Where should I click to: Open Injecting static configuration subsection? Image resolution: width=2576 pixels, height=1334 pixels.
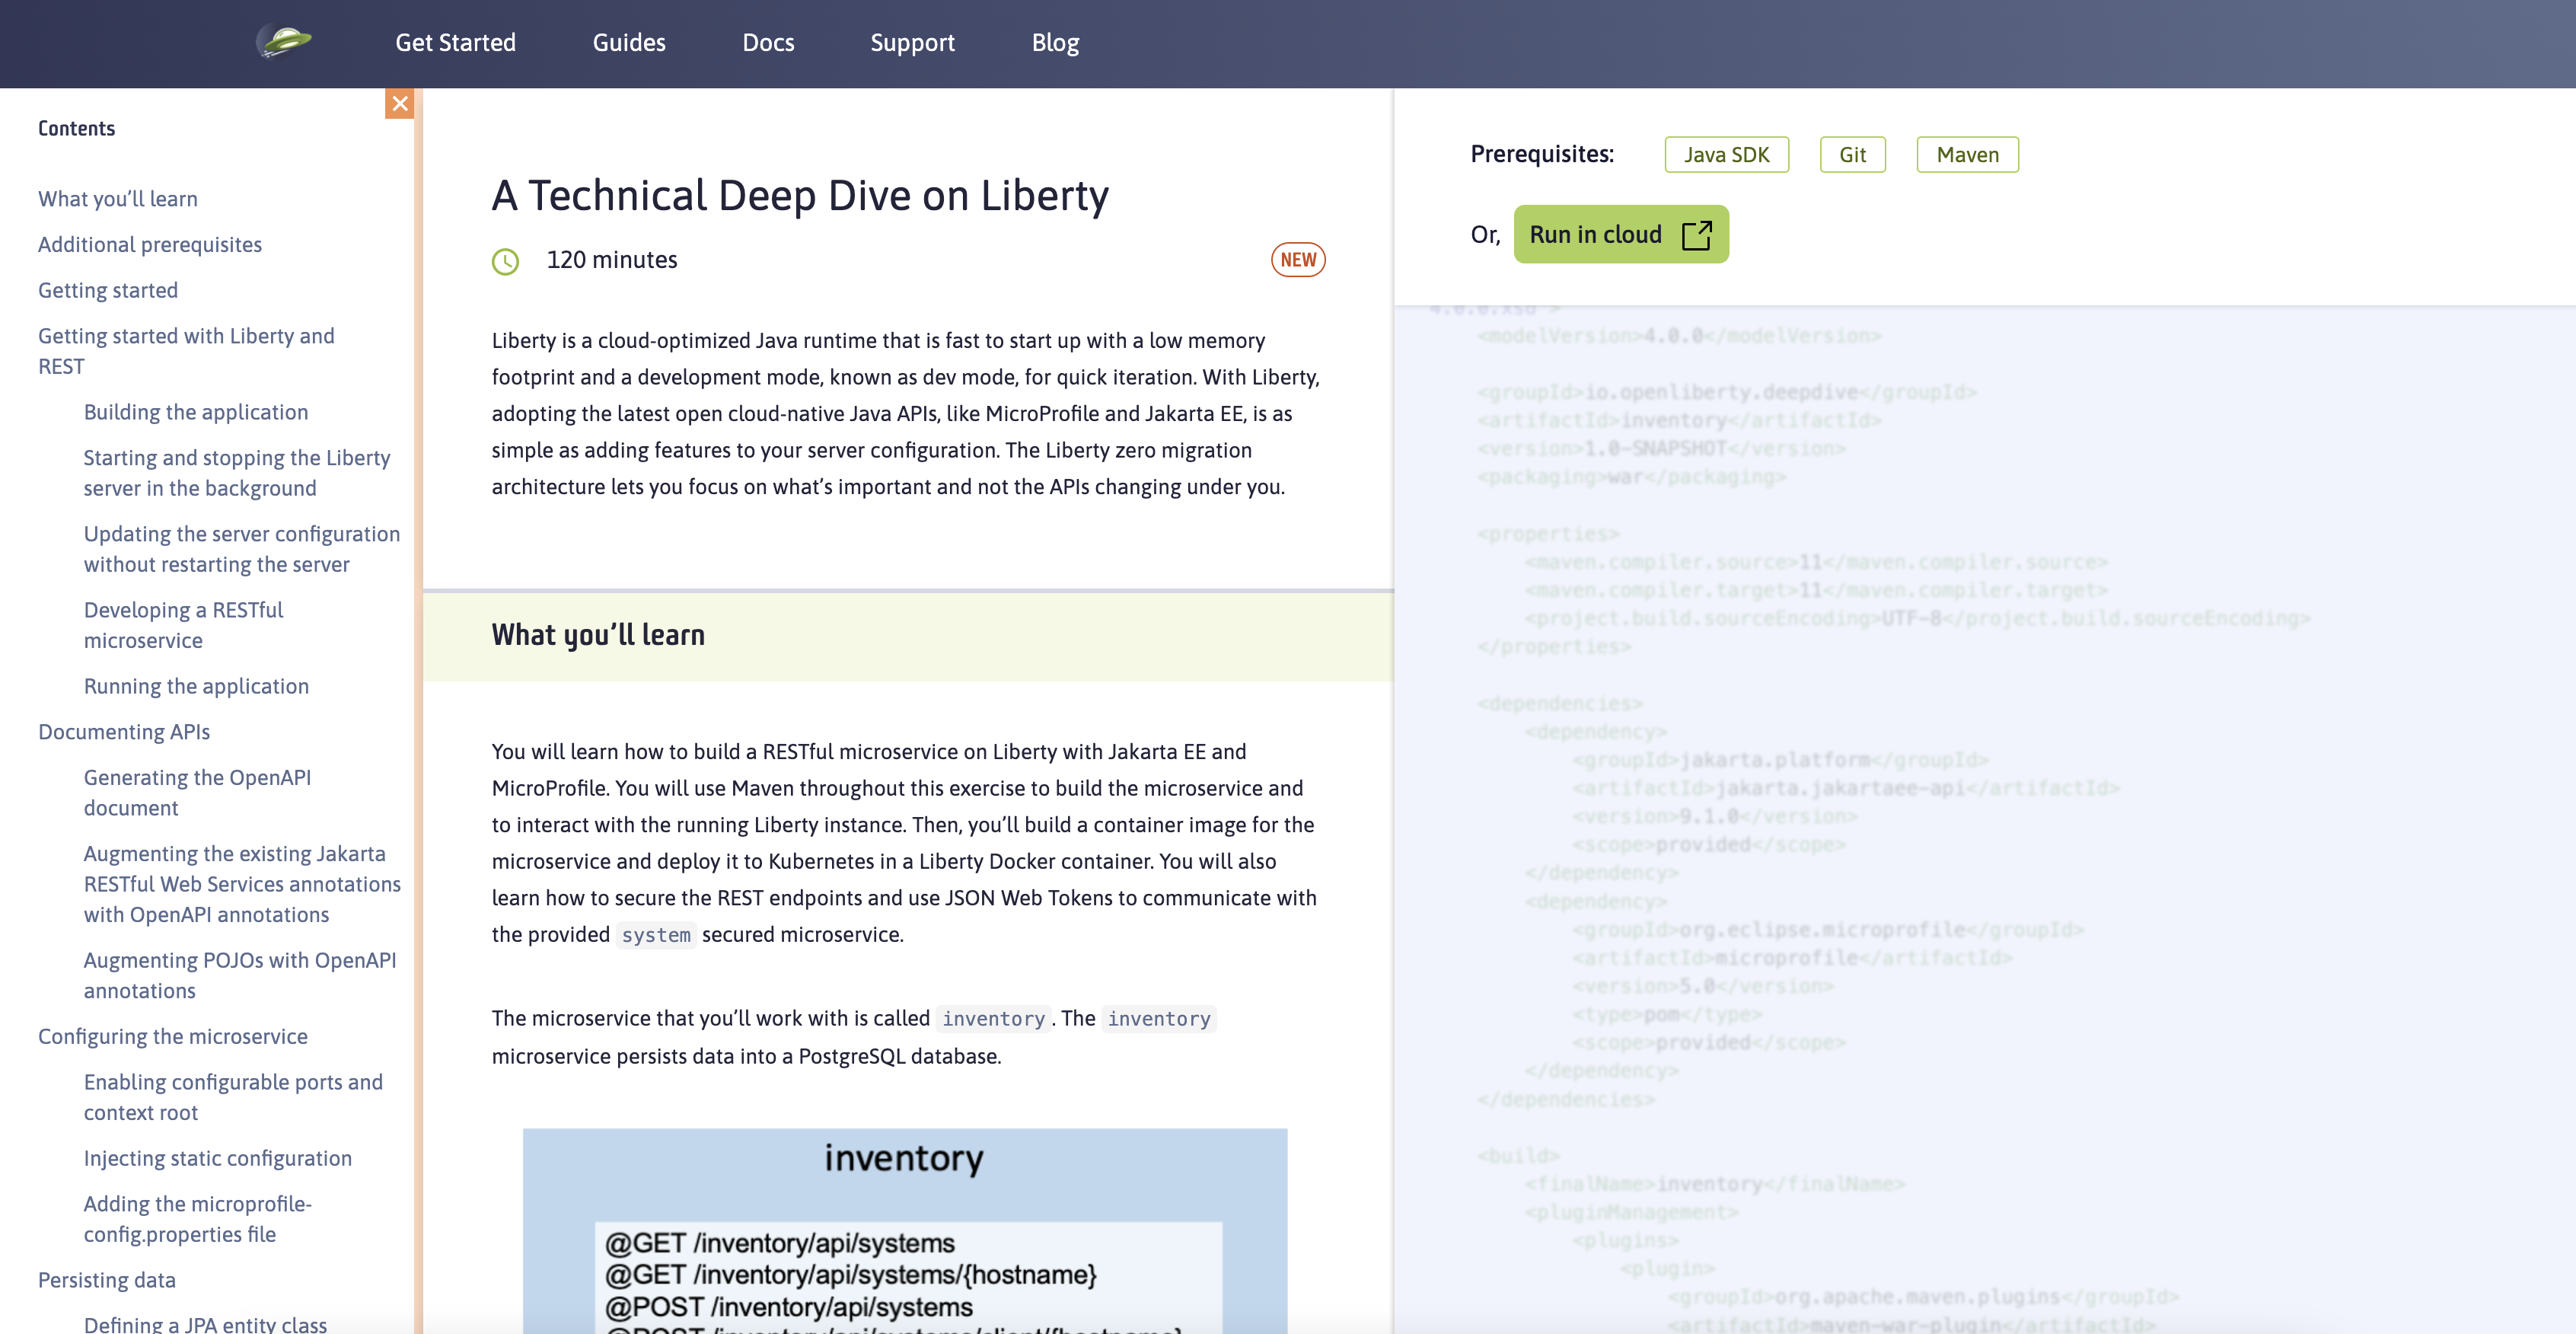click(x=218, y=1158)
